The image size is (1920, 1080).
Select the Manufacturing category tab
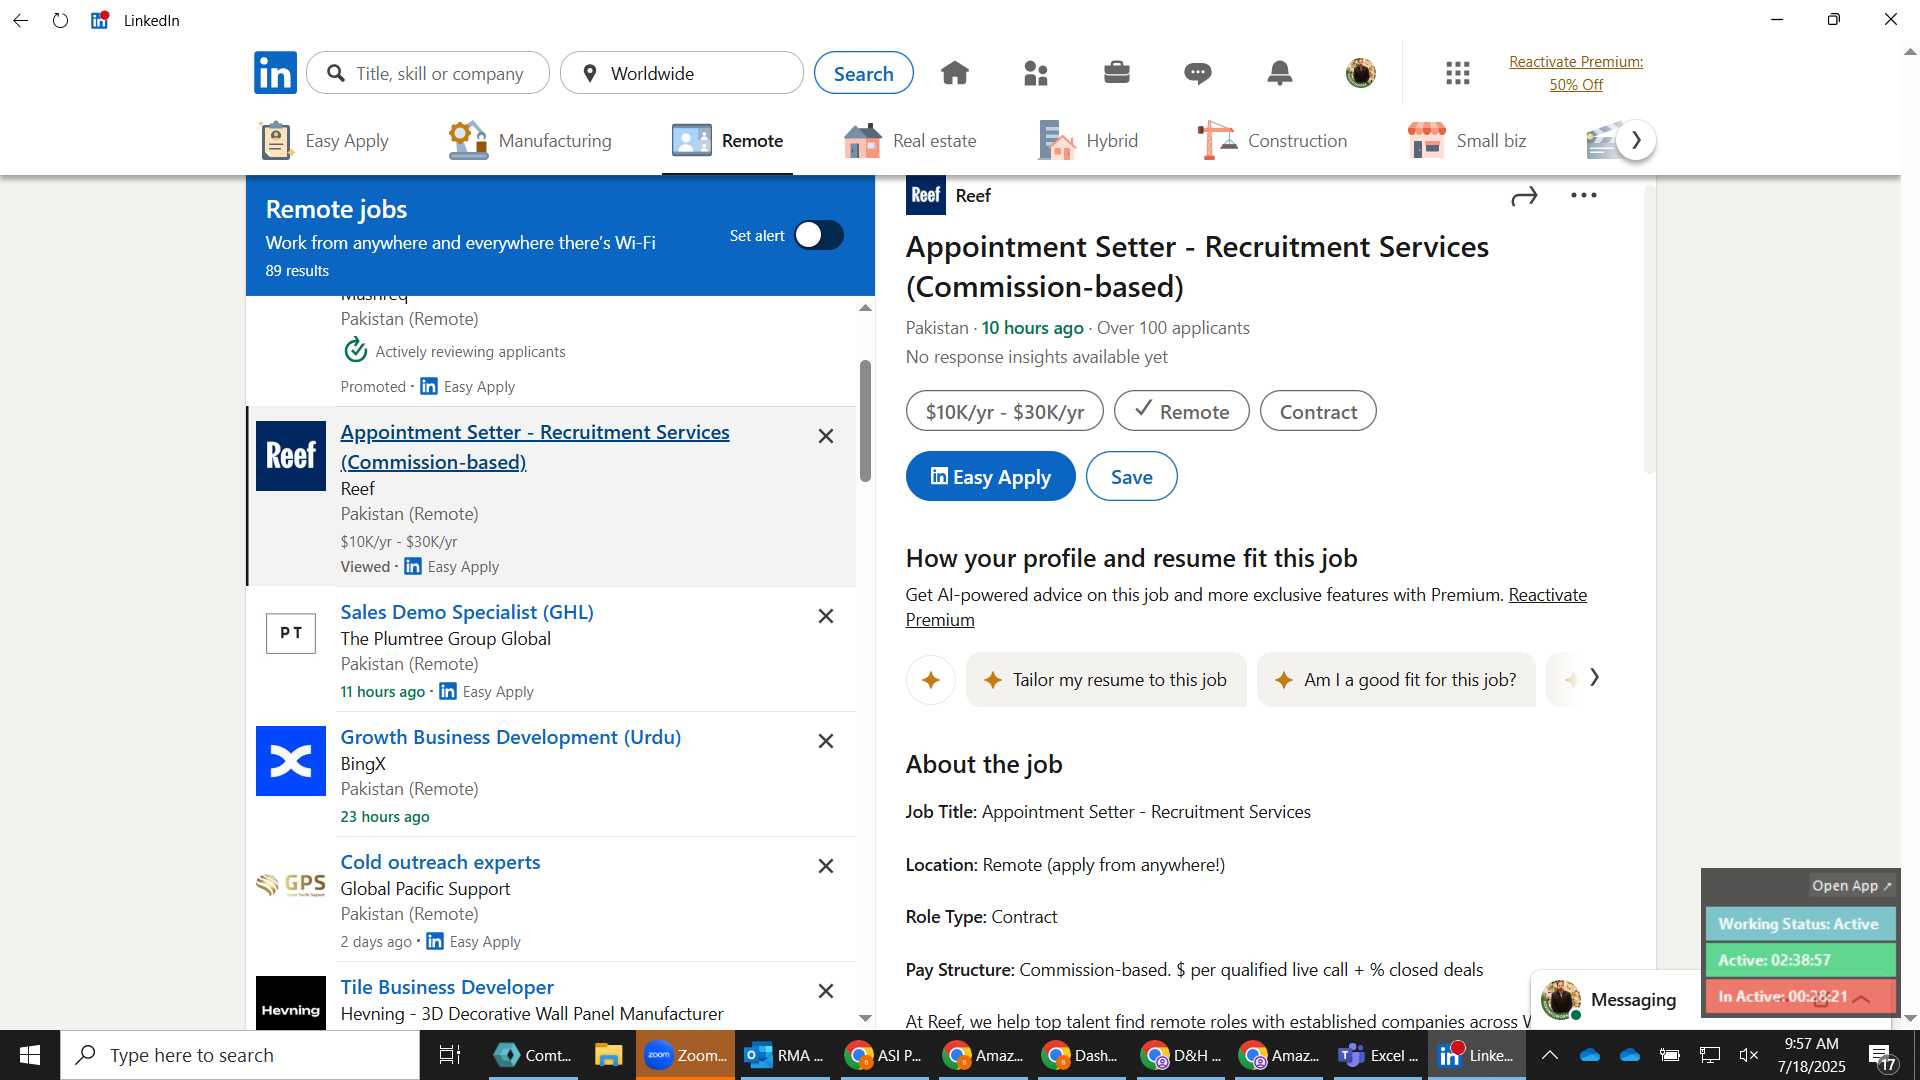tap(530, 141)
